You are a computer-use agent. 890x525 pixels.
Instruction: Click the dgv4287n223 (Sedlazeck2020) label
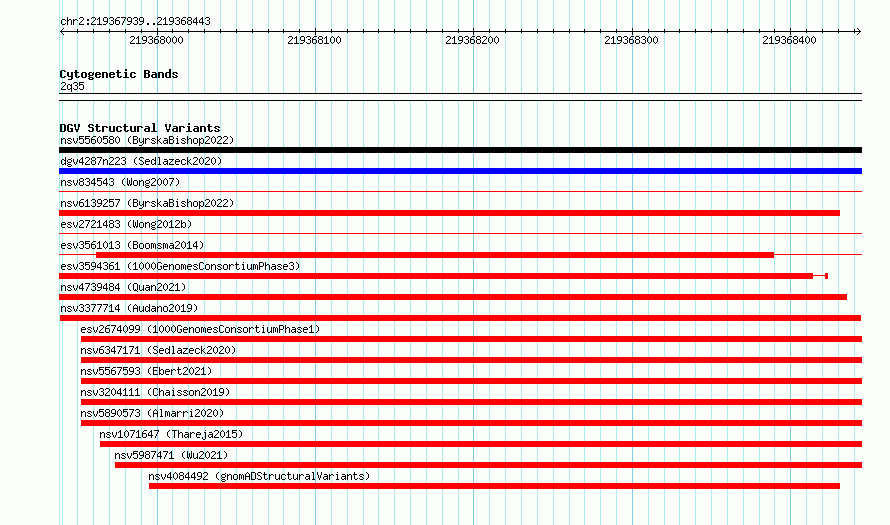point(141,161)
